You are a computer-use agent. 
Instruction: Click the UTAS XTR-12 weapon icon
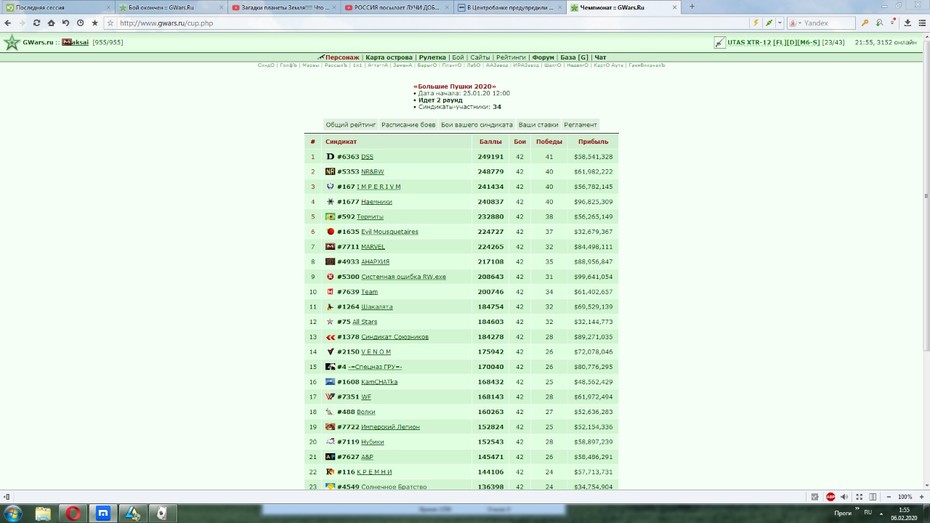coord(719,42)
